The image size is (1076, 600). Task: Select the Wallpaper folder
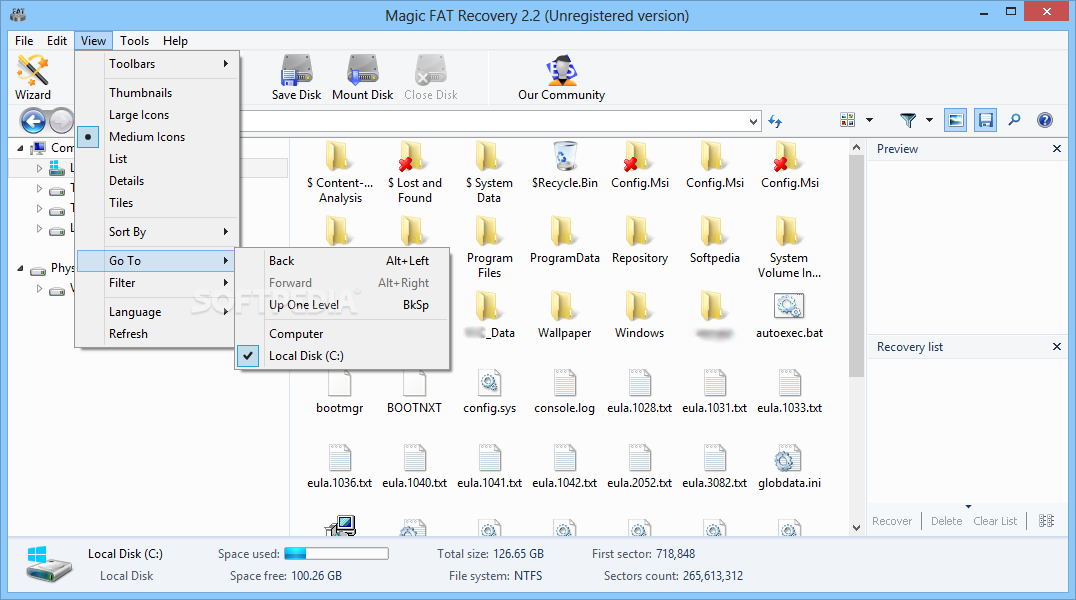tap(564, 315)
